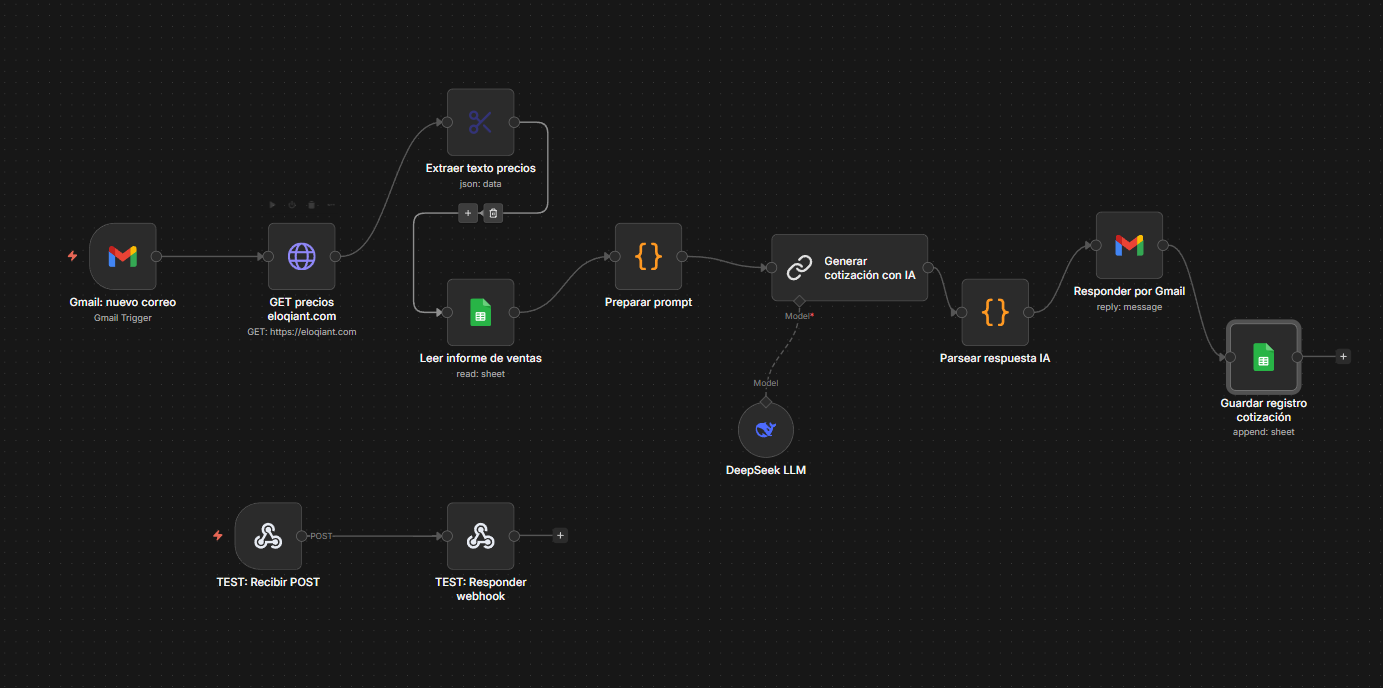Open the Guardar registro cotización node

coord(1263,357)
